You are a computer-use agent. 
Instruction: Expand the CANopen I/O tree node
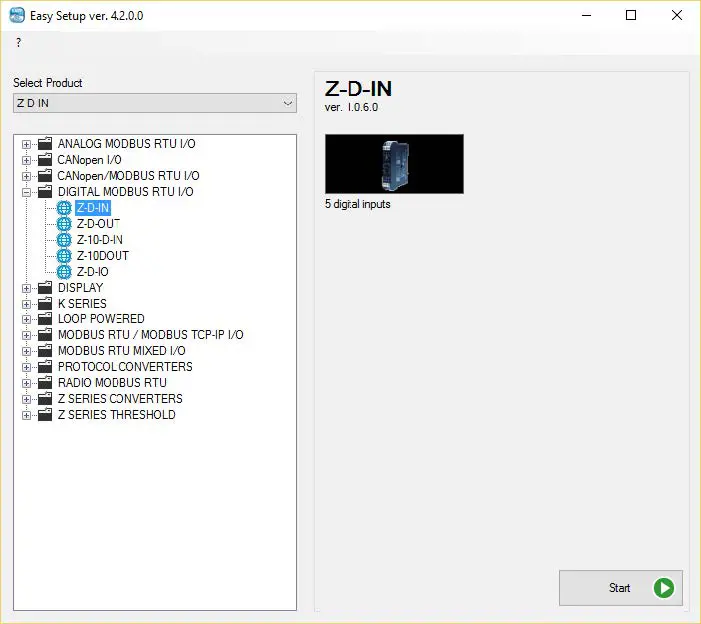click(x=26, y=160)
